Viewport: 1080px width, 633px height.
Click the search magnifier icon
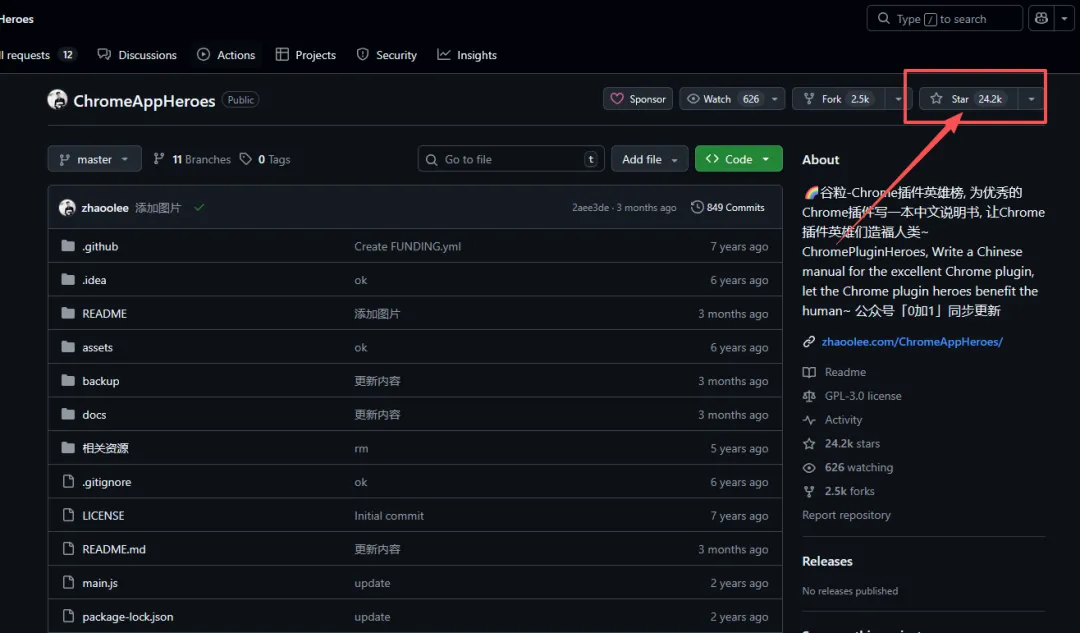[x=883, y=19]
